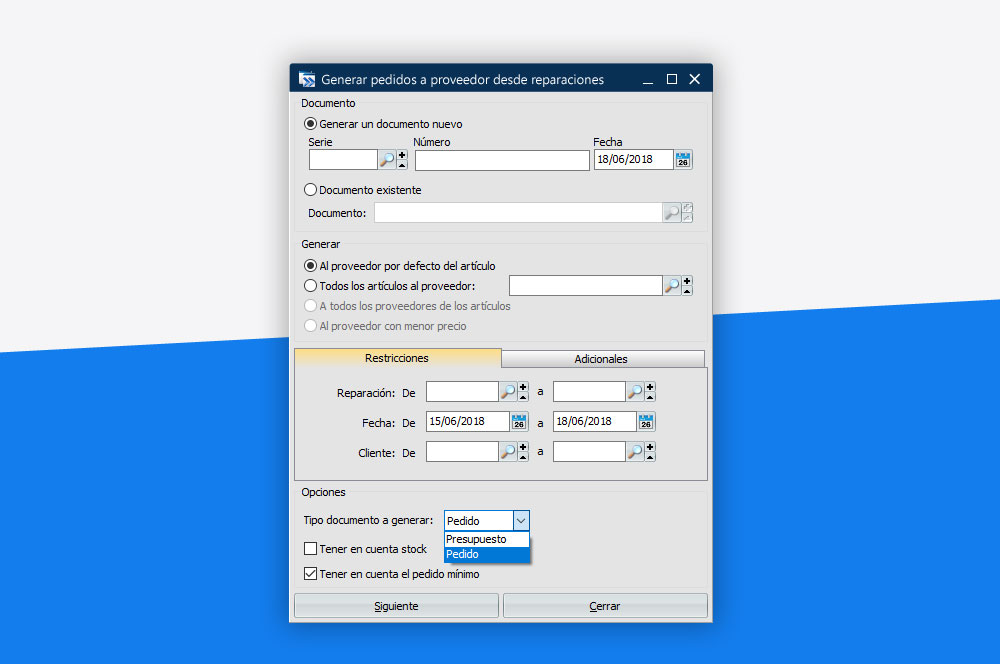Click search icon for Cliente 'a' field
The width and height of the screenshot is (1000, 664).
point(635,452)
